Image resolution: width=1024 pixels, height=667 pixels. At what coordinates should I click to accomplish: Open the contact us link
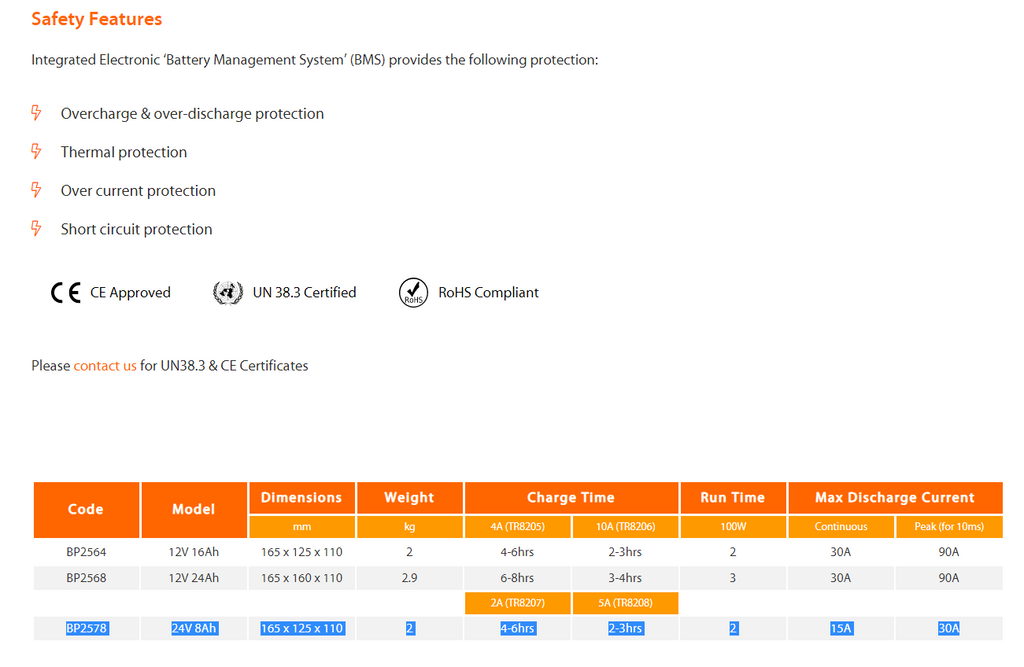pos(105,366)
